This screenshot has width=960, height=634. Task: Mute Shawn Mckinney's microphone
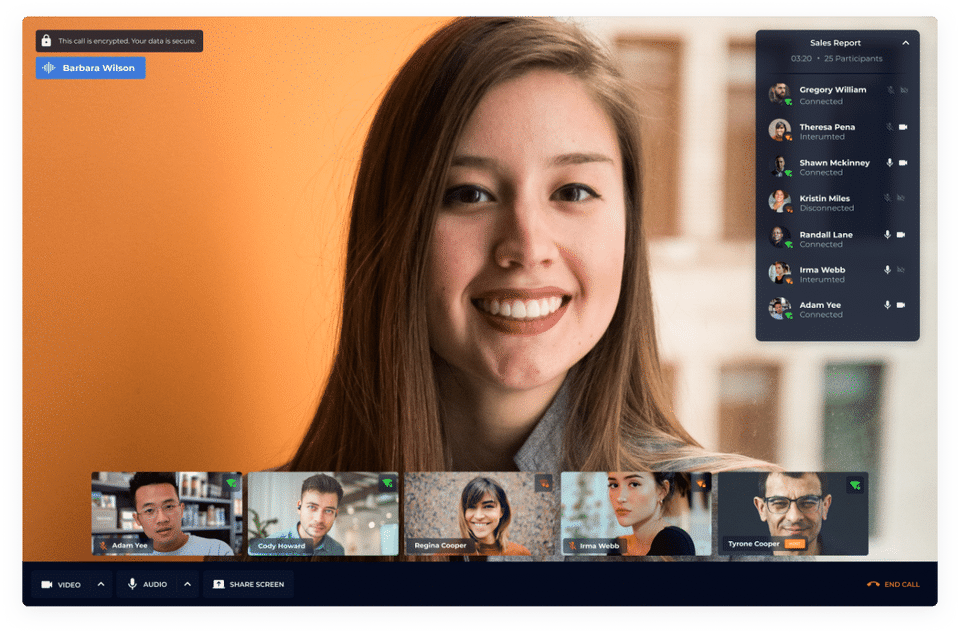click(889, 163)
